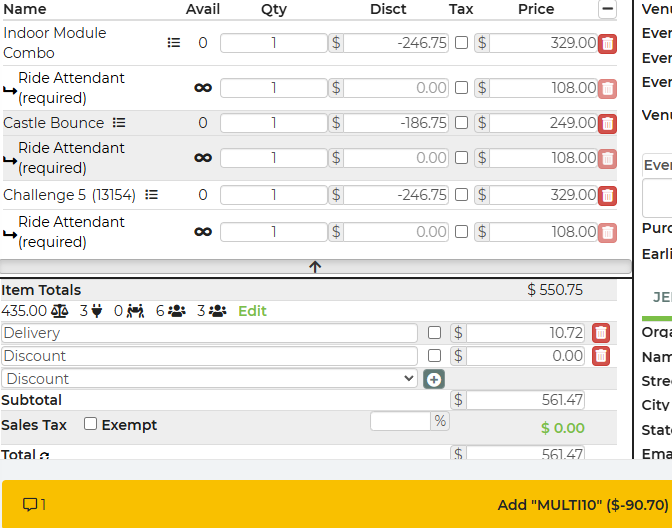The image size is (672, 528).
Task: Delete the Indoor Module Combo item
Action: tap(607, 44)
